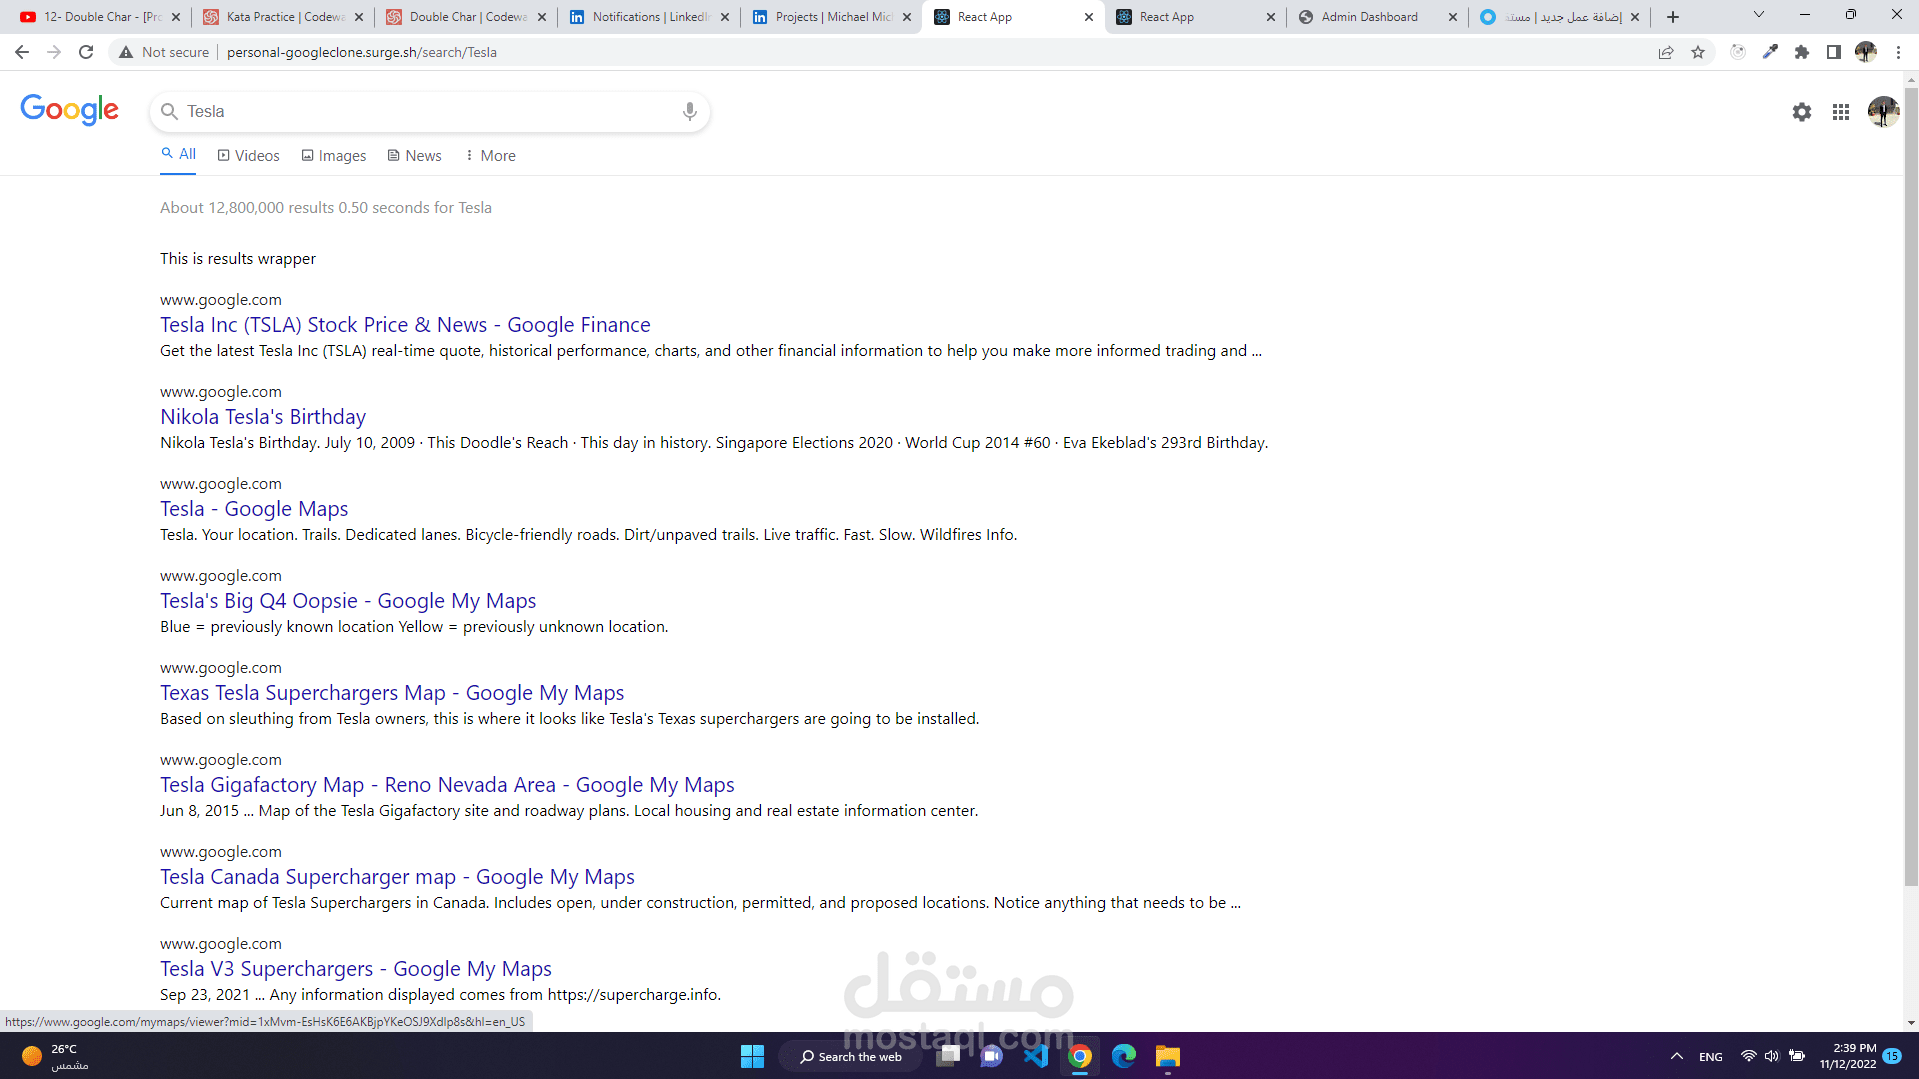Click the scrollbar down arrow
The image size is (1919, 1079).
[x=1911, y=1023]
